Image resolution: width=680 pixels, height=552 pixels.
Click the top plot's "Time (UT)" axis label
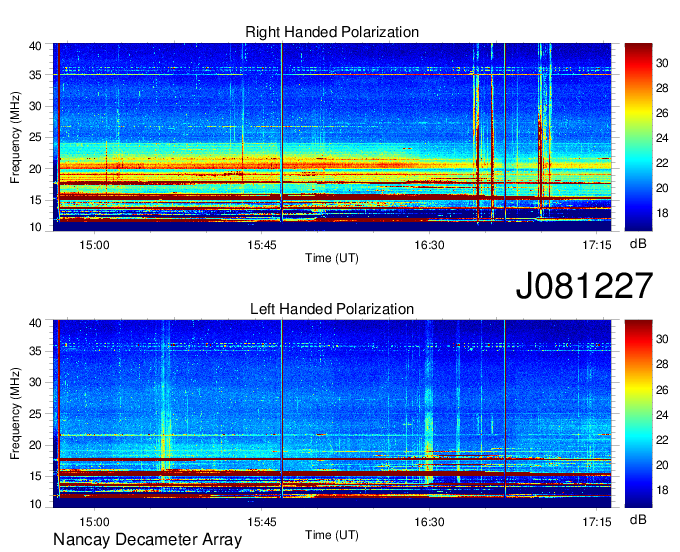coord(332,258)
